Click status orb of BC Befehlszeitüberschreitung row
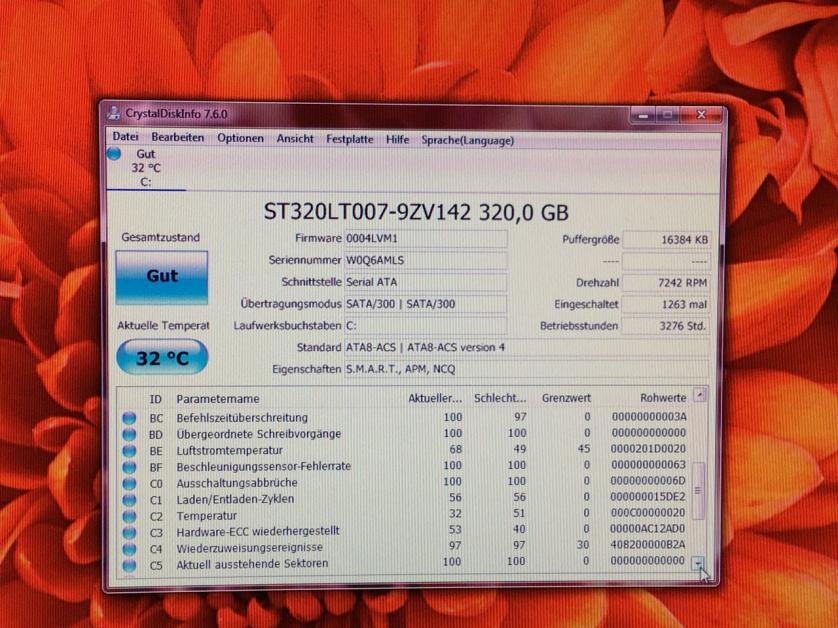Image resolution: width=838 pixels, height=628 pixels. point(129,418)
